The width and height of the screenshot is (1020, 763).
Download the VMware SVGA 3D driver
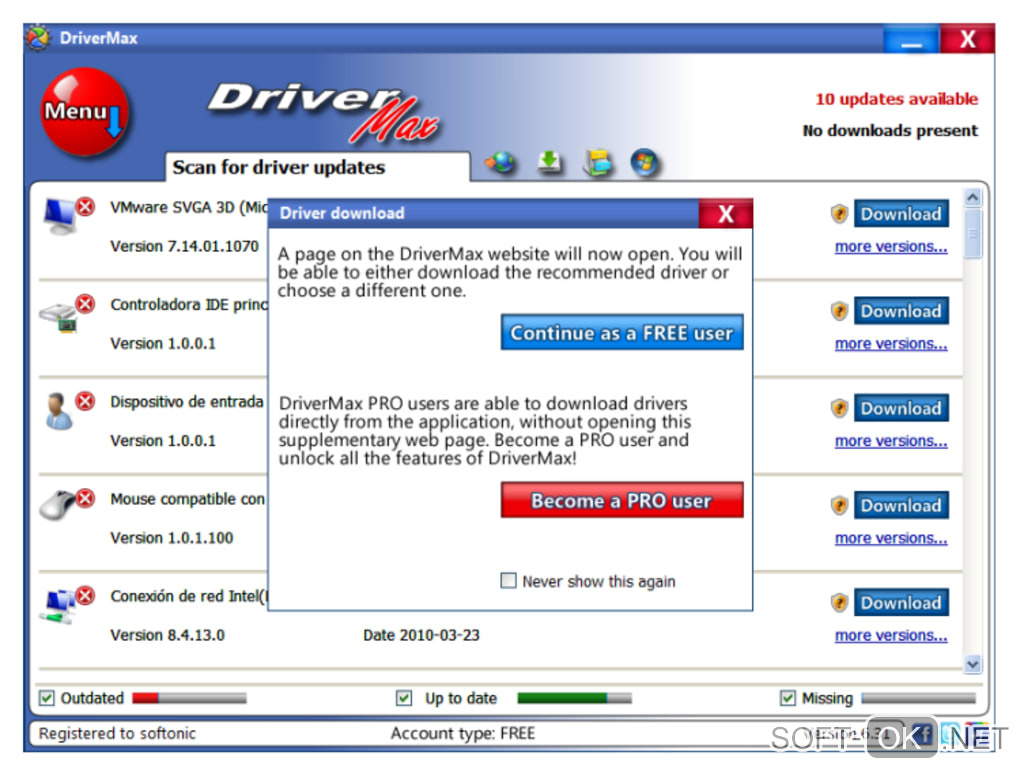(x=901, y=213)
